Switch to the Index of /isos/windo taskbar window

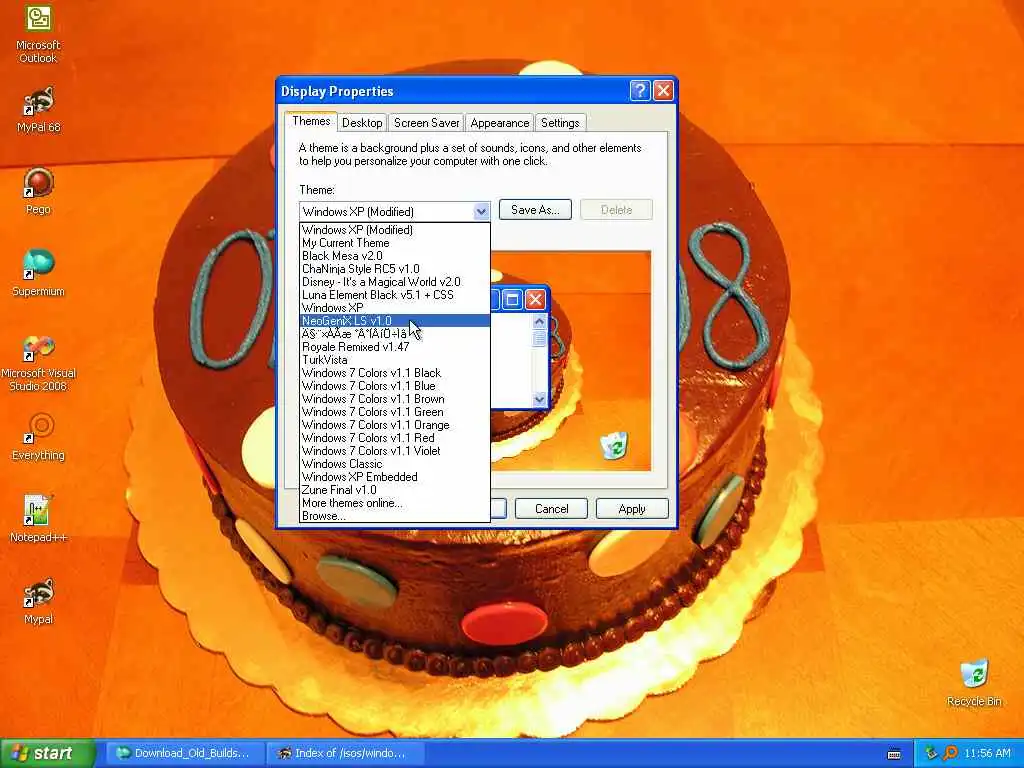click(346, 753)
